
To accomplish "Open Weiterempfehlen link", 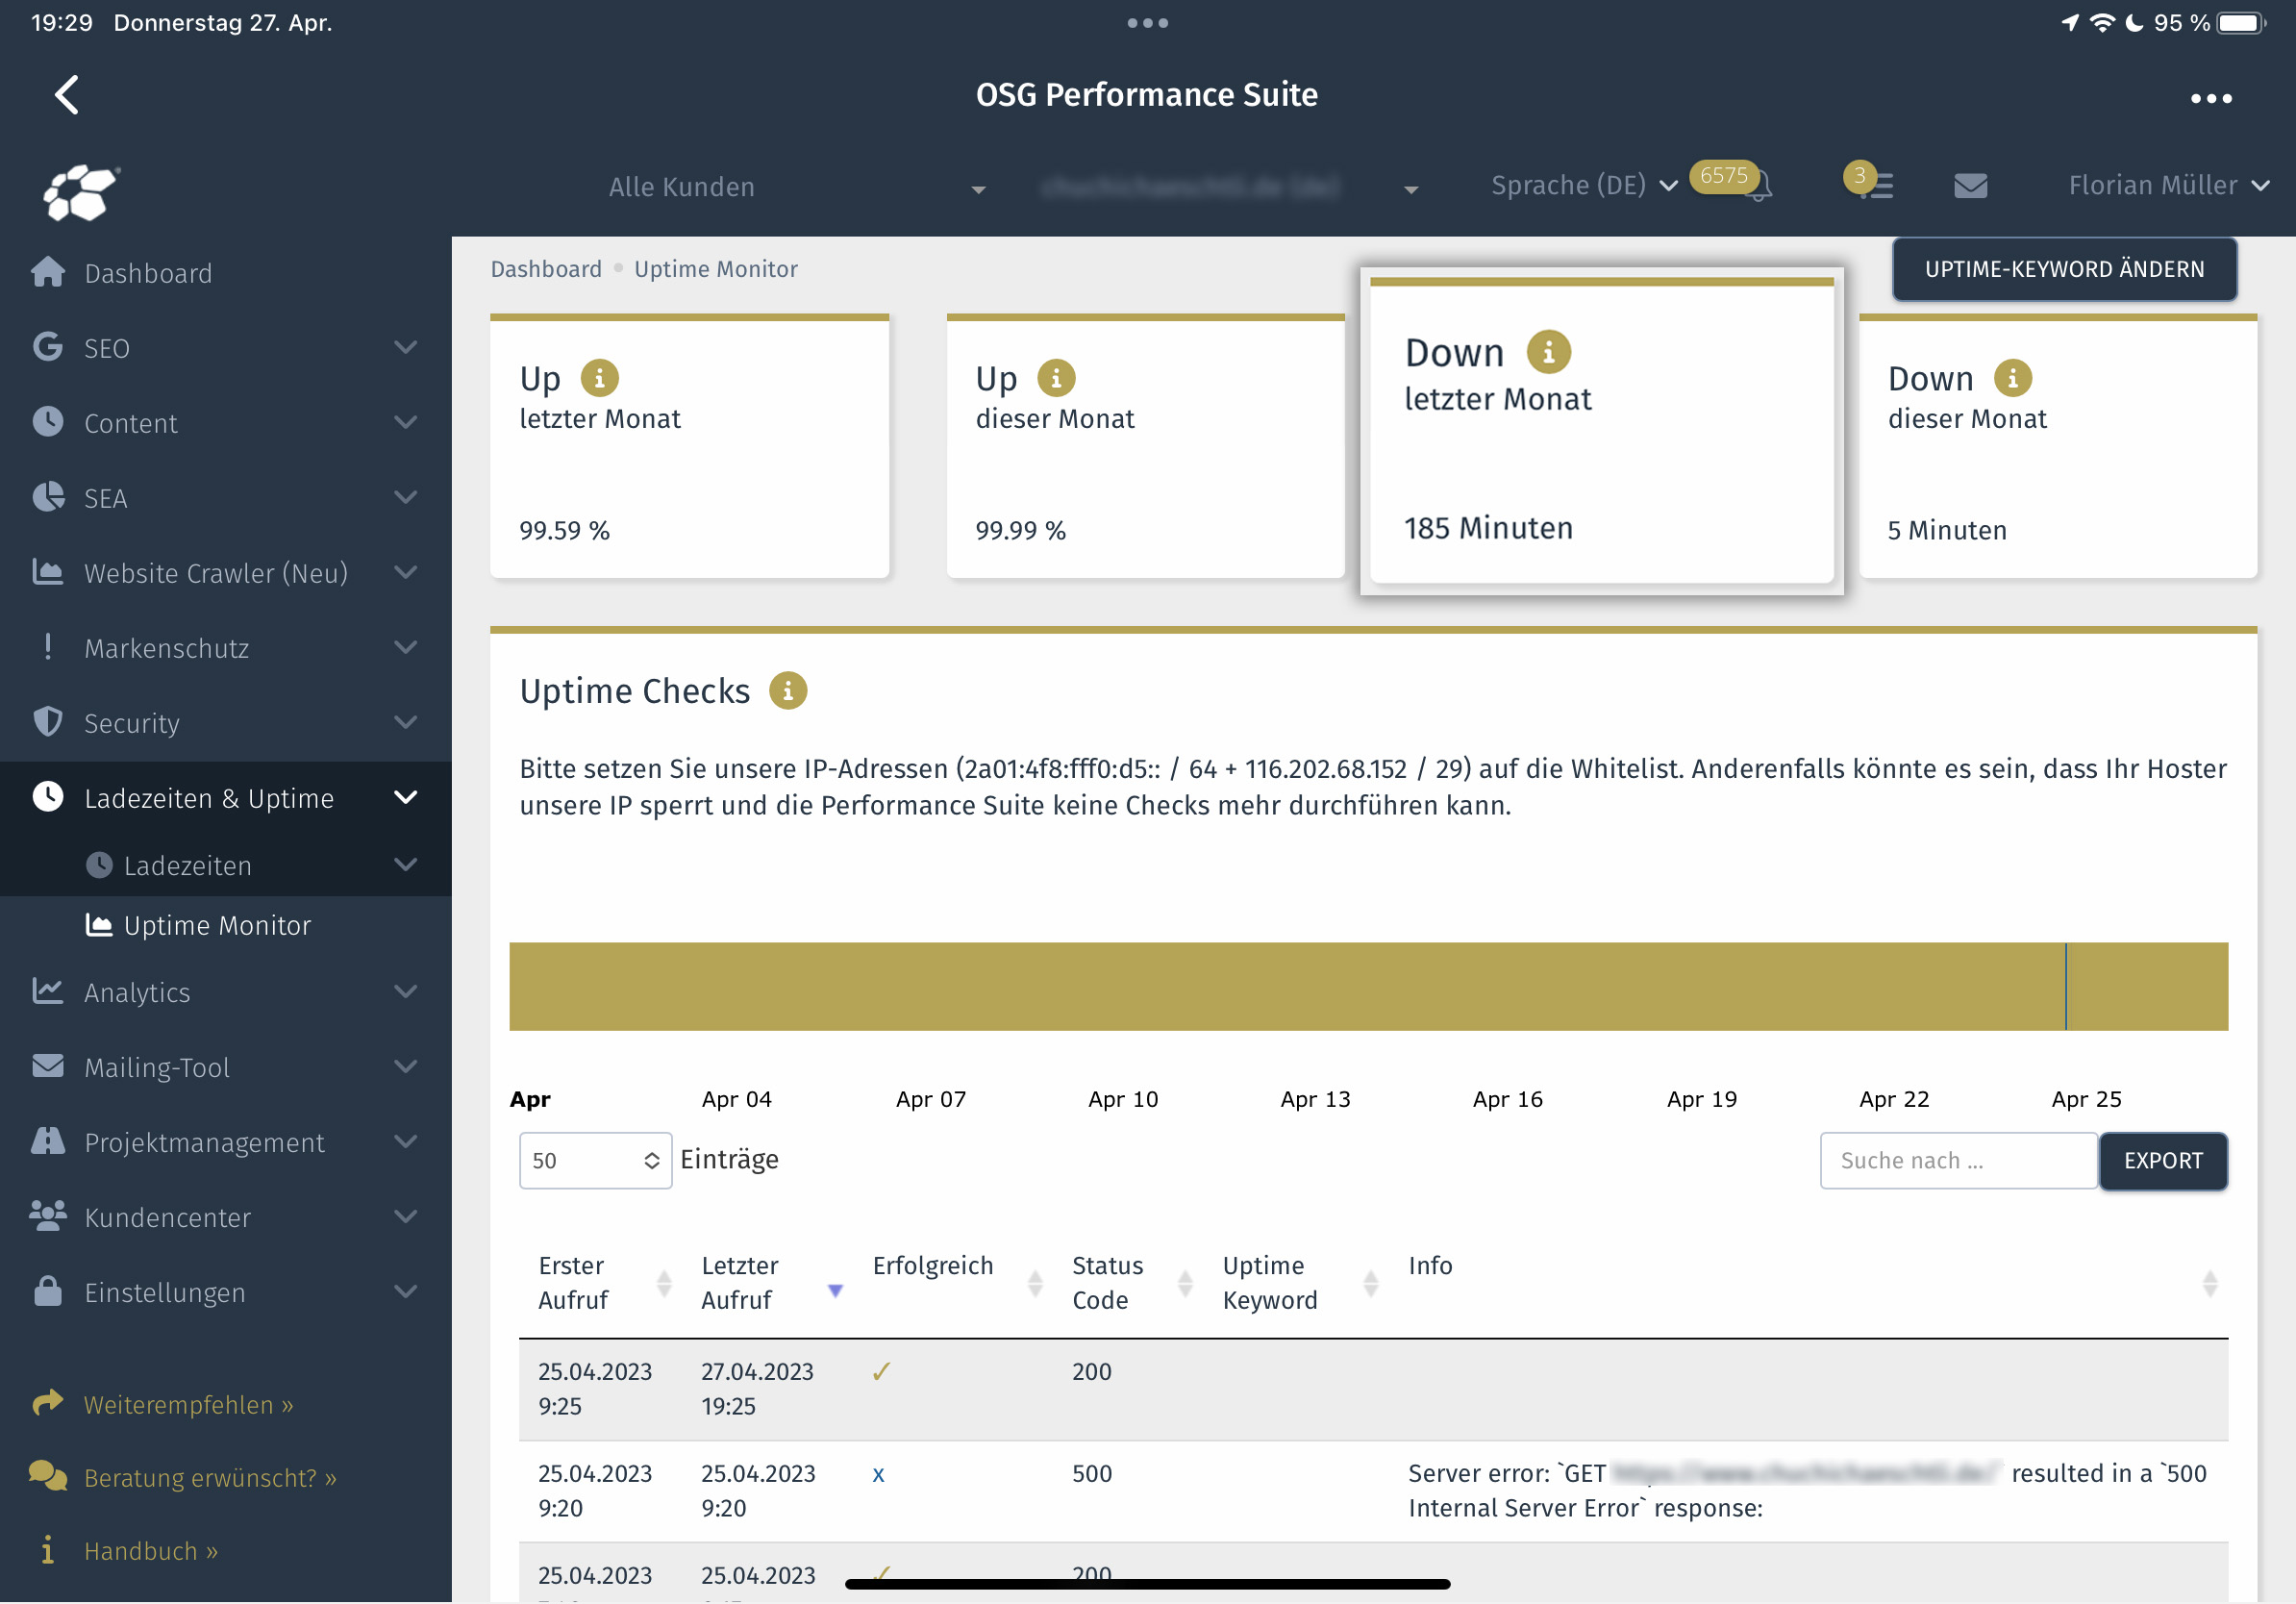I will 189,1405.
